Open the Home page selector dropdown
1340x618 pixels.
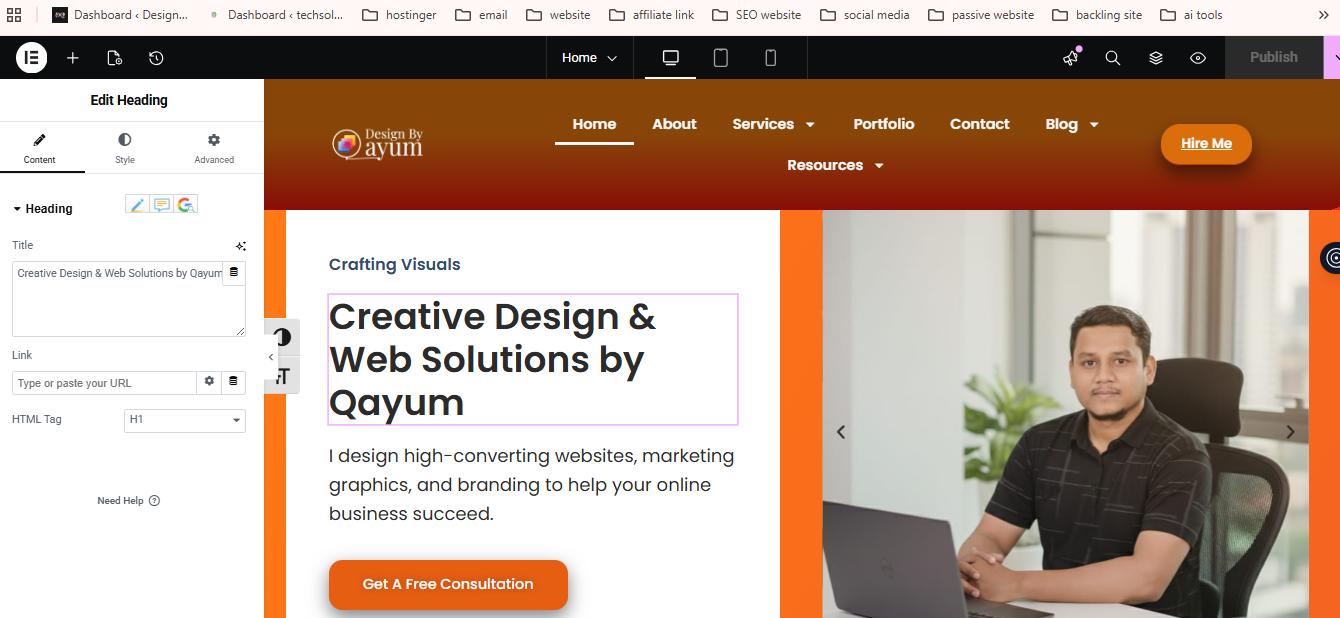[x=589, y=58]
